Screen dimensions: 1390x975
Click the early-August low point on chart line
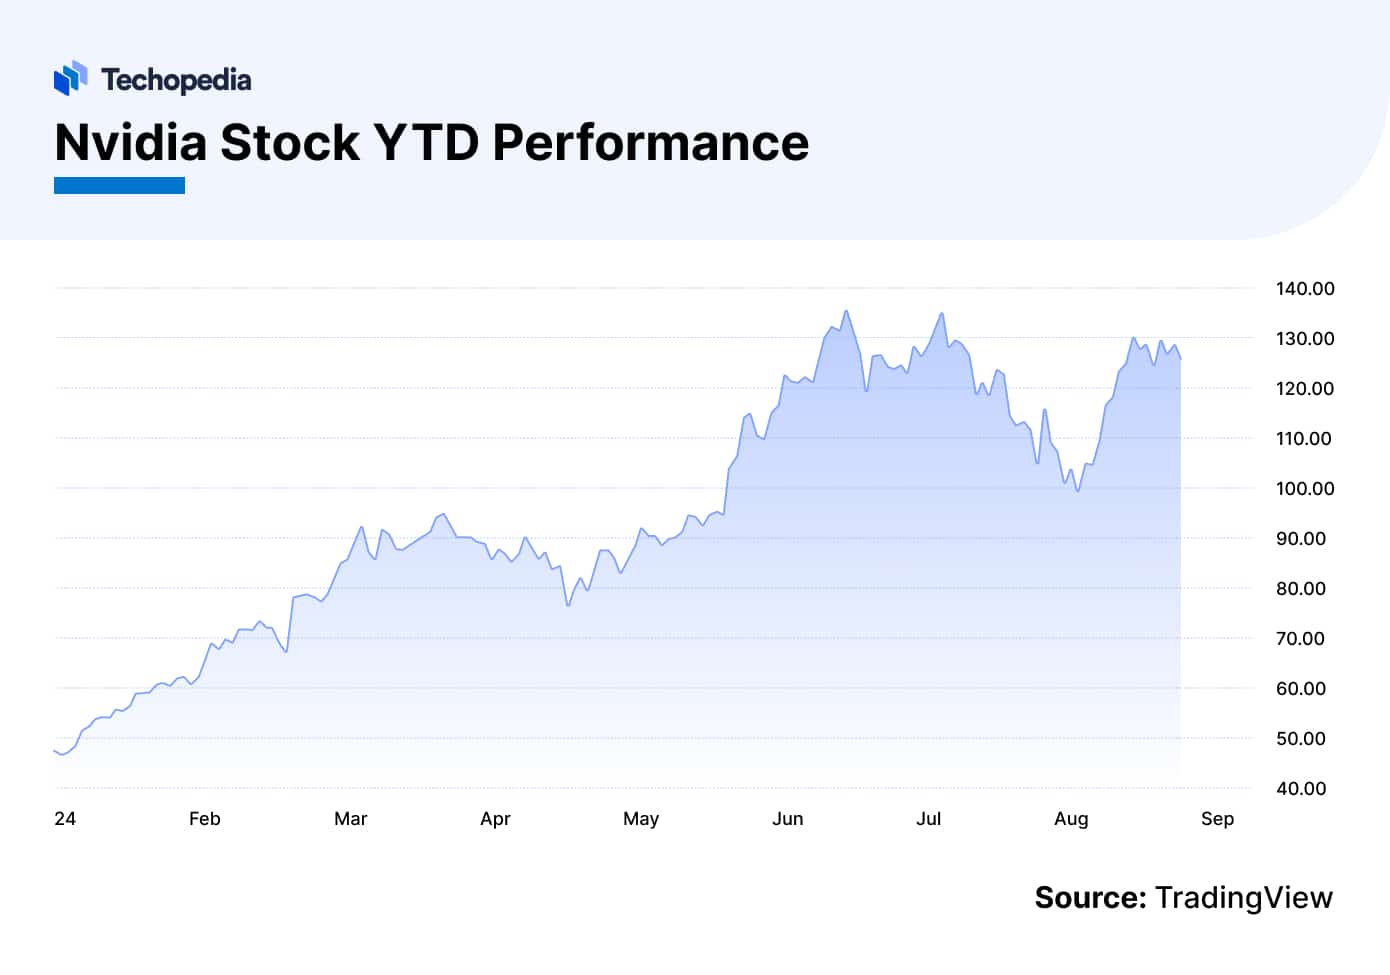[x=1077, y=490]
